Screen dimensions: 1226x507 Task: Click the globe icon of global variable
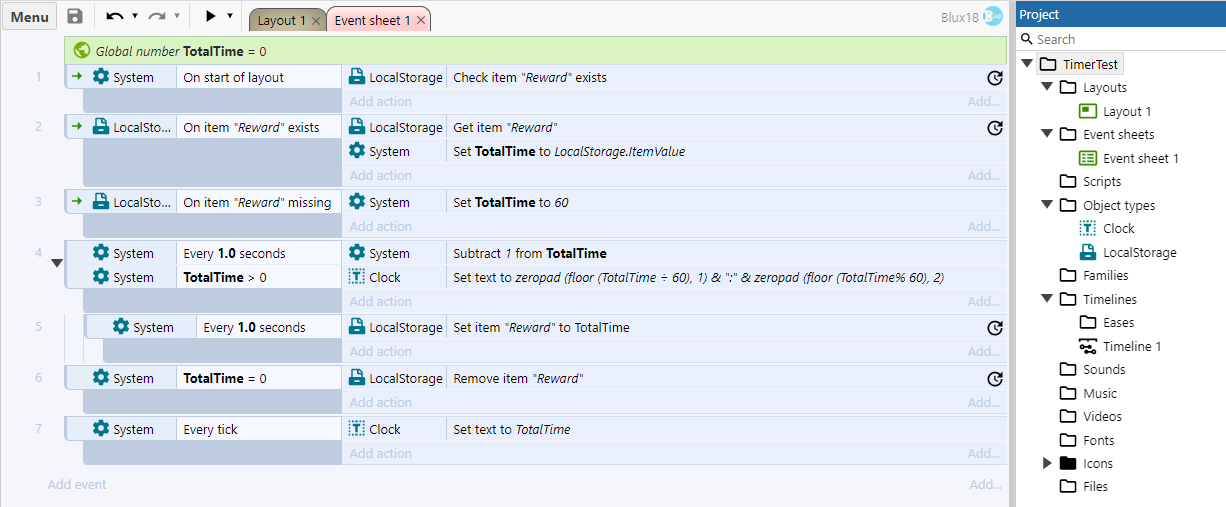point(82,51)
